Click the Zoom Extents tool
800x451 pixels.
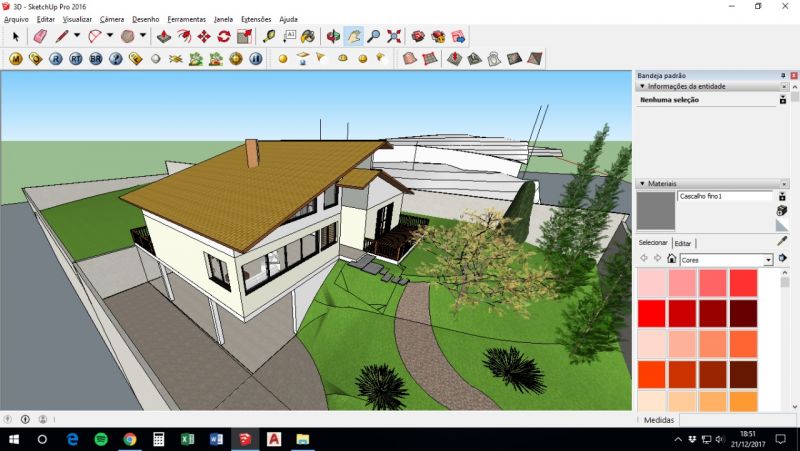(x=393, y=36)
